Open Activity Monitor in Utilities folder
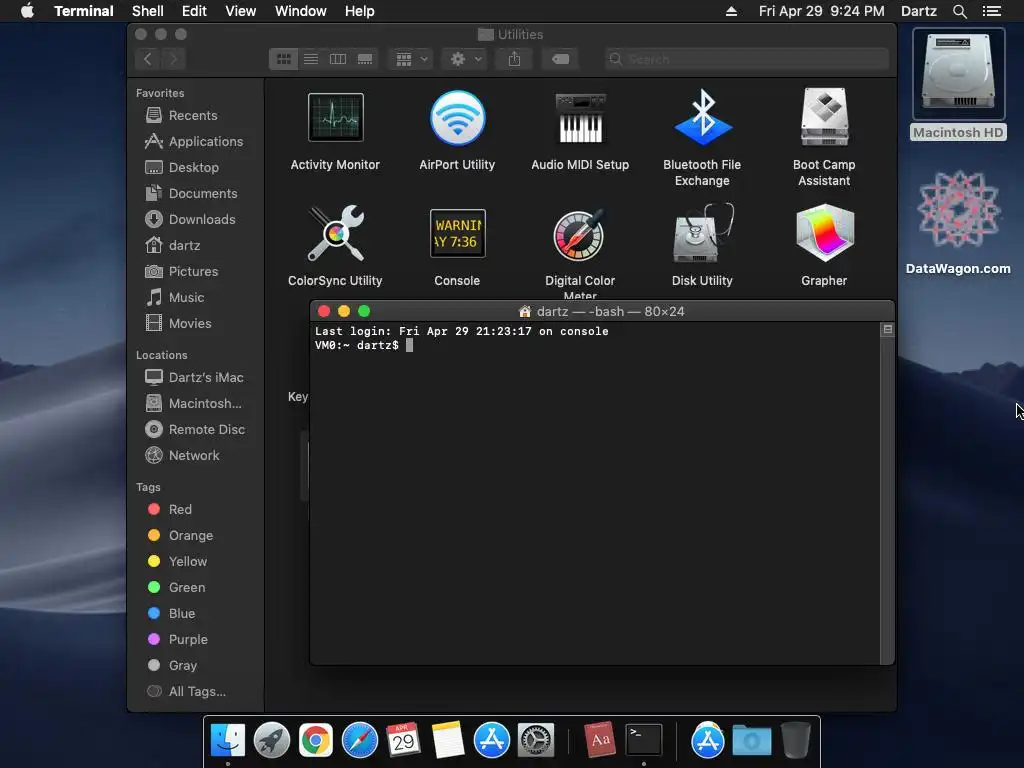 (335, 118)
